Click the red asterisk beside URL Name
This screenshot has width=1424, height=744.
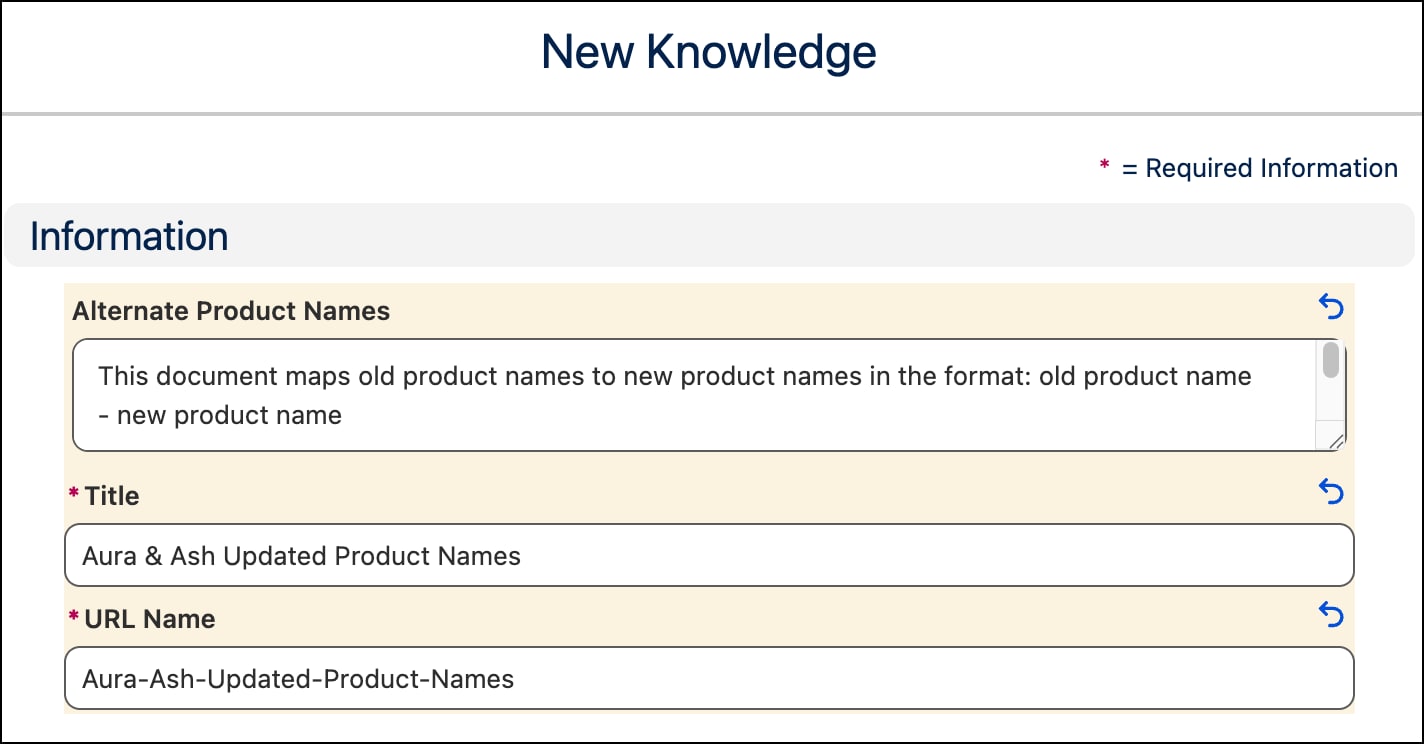73,618
